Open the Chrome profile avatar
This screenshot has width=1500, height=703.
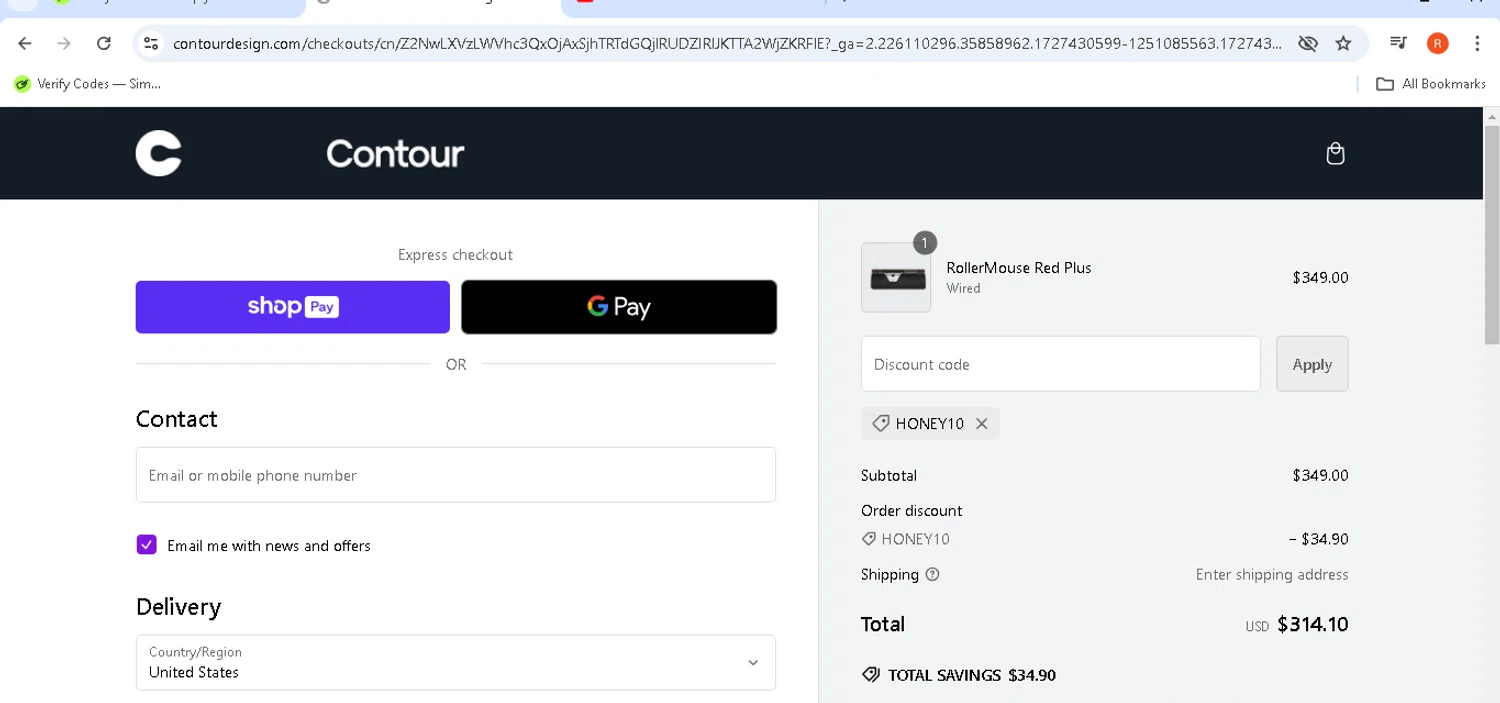[1437, 43]
